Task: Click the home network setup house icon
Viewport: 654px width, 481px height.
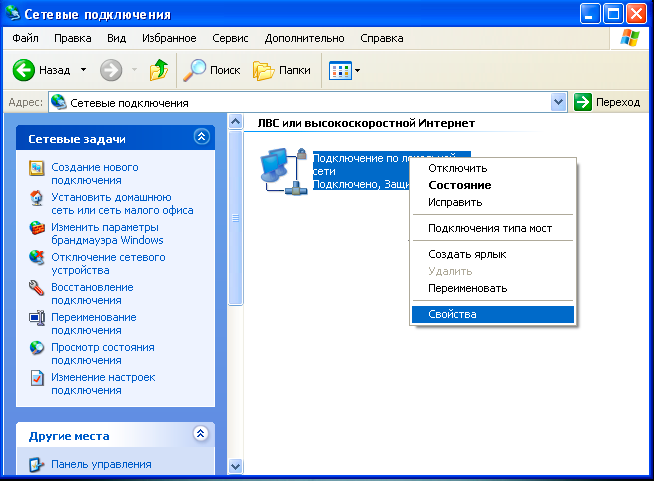Action: [x=37, y=198]
